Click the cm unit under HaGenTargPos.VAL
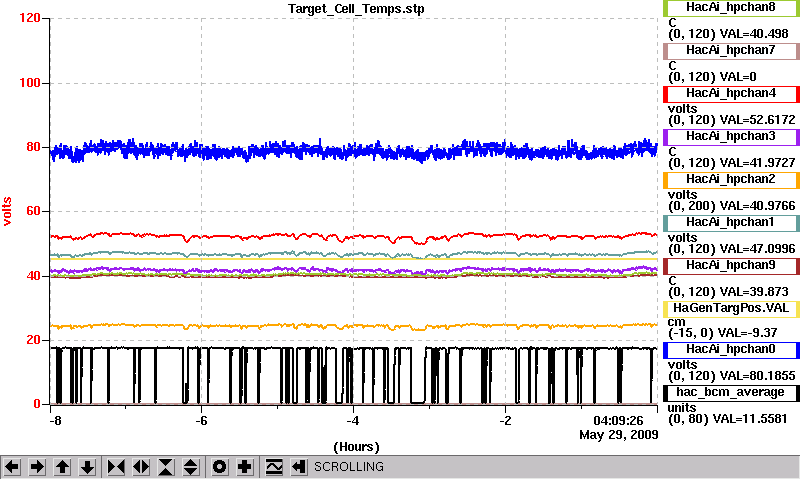800x479 pixels. 677,322
